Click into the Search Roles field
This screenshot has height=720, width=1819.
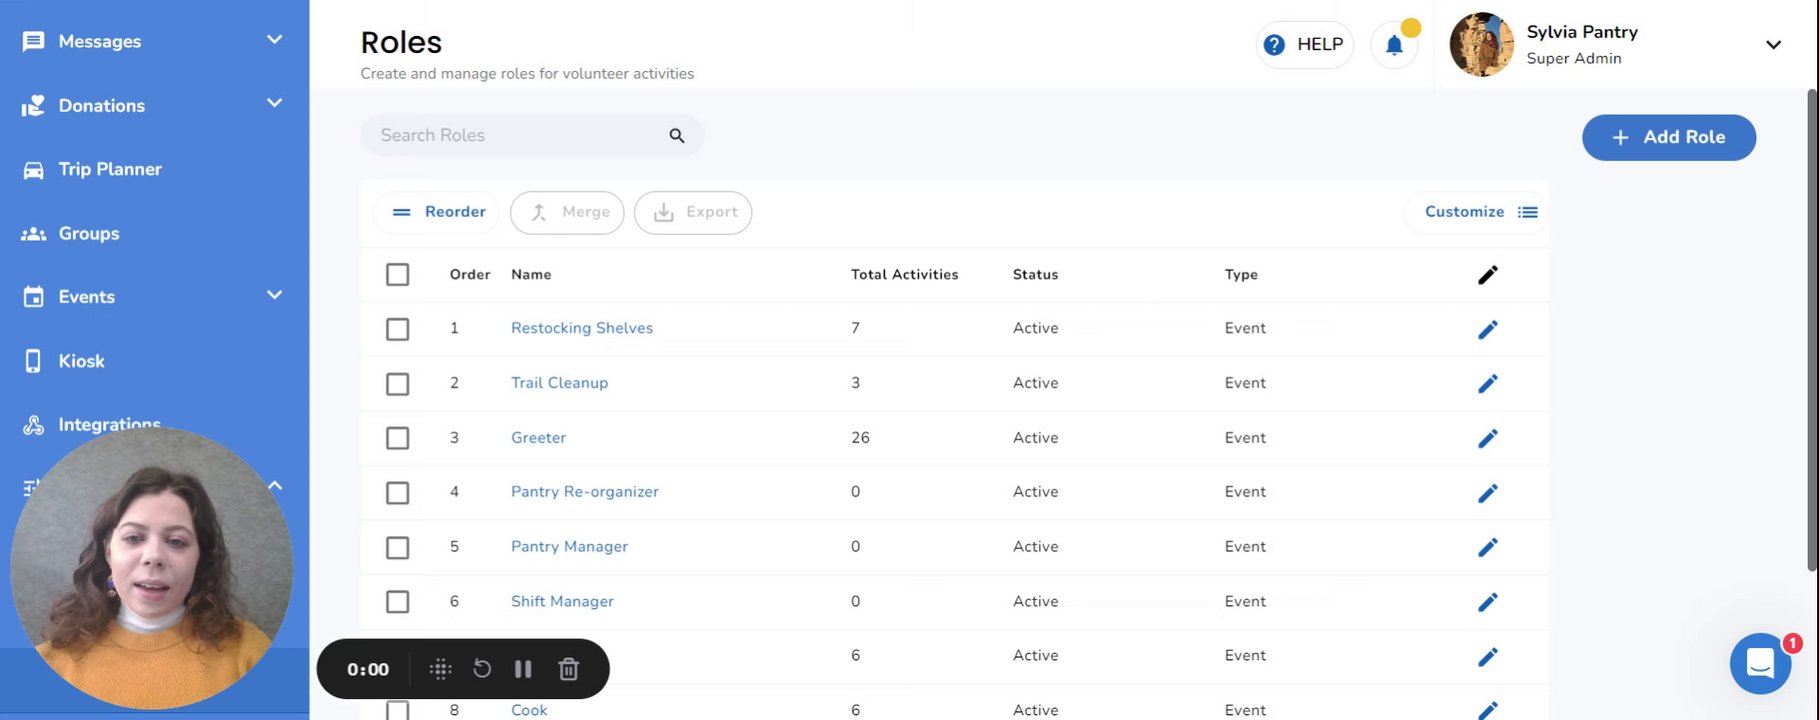pyautogui.click(x=515, y=136)
